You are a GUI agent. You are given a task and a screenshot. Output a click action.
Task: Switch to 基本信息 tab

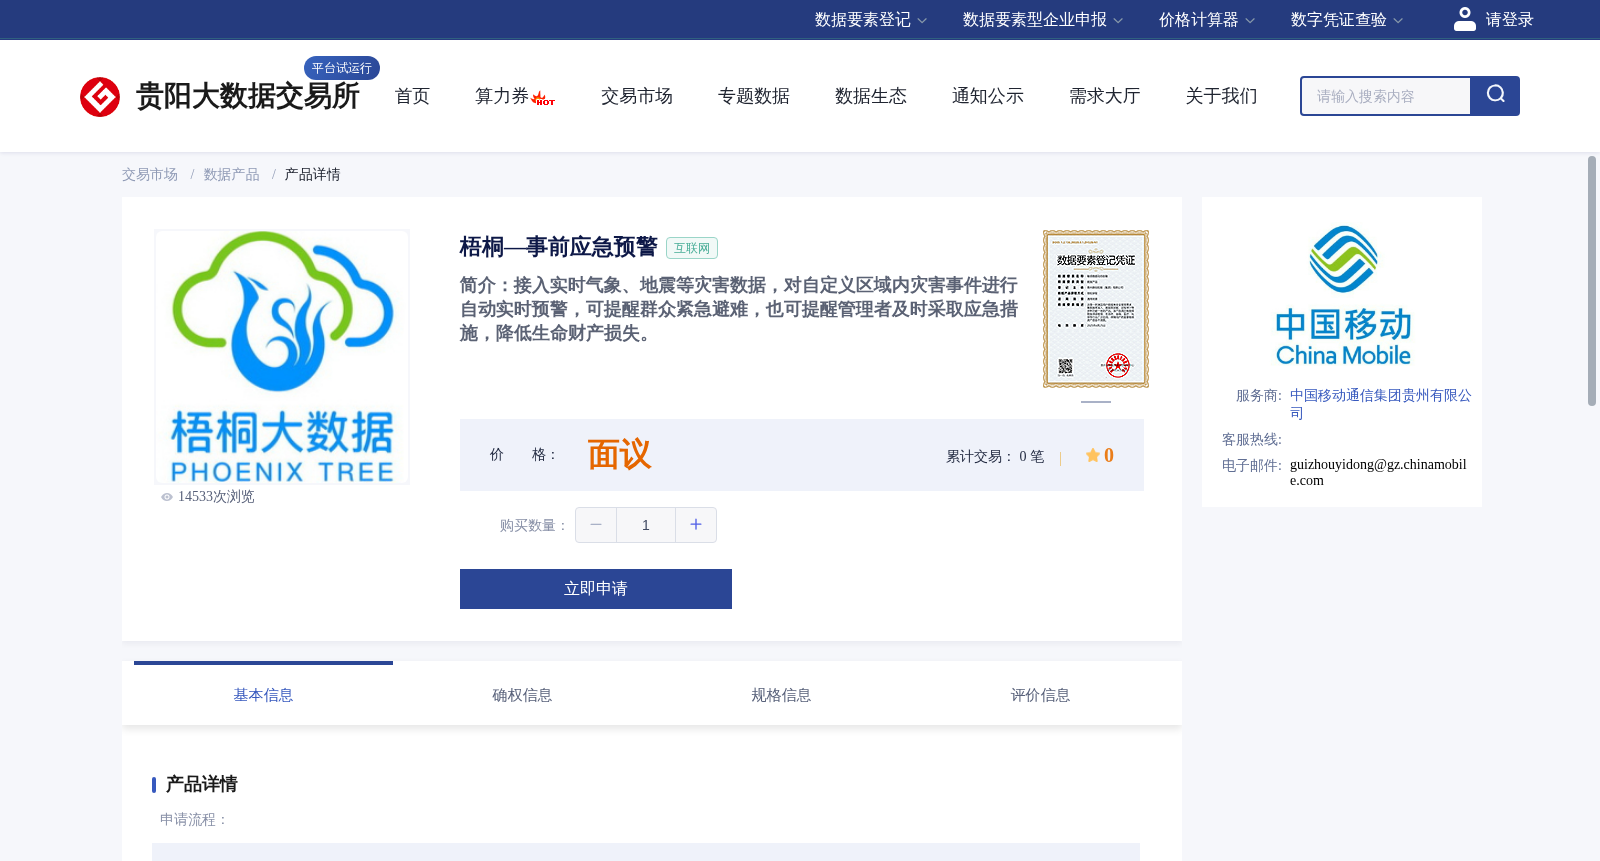click(263, 695)
